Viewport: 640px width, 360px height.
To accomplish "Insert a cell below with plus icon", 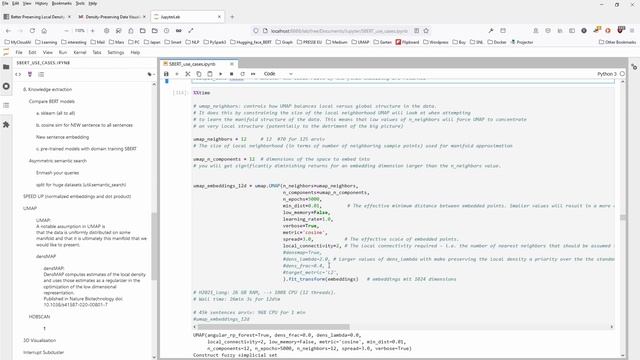I will coord(177,74).
